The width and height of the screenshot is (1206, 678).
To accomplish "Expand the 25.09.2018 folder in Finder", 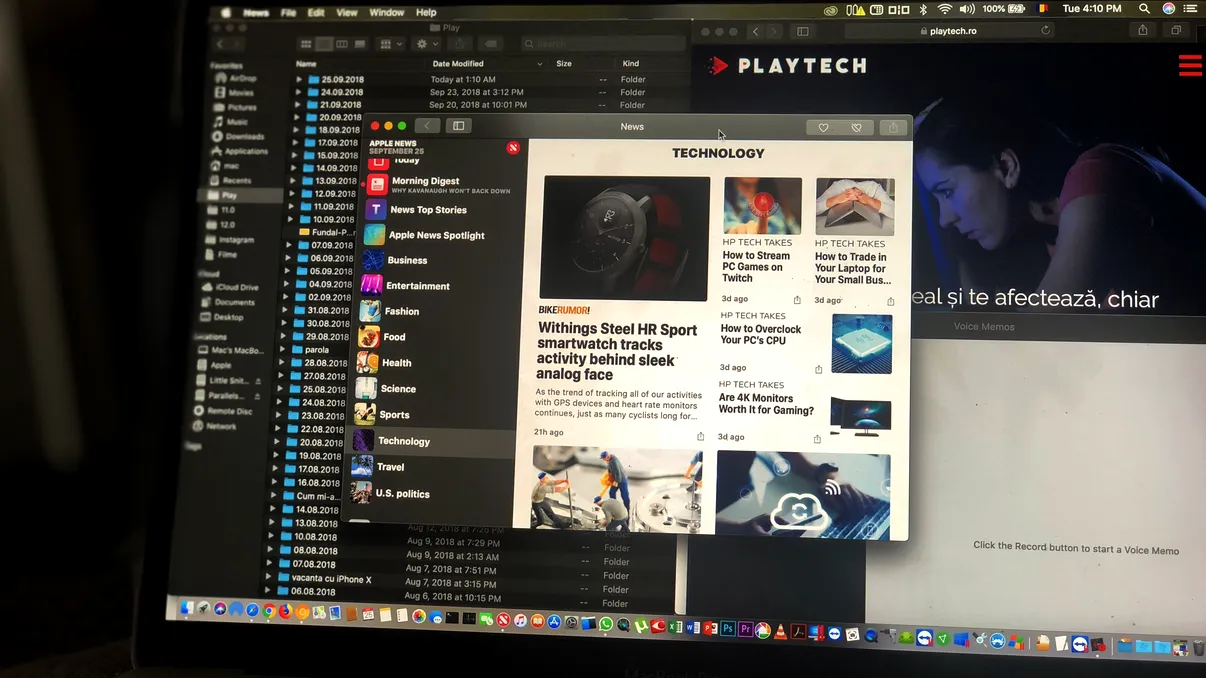I will click(299, 79).
